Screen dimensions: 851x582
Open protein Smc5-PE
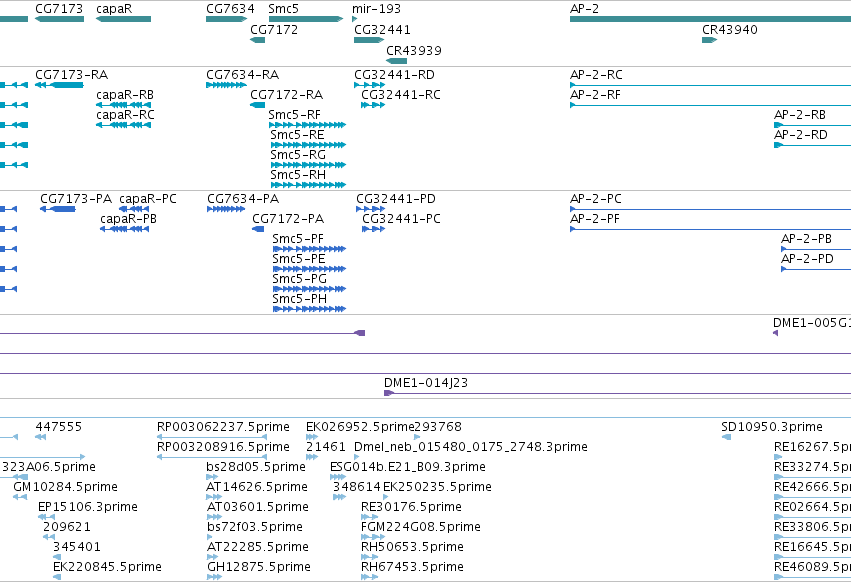tap(309, 269)
